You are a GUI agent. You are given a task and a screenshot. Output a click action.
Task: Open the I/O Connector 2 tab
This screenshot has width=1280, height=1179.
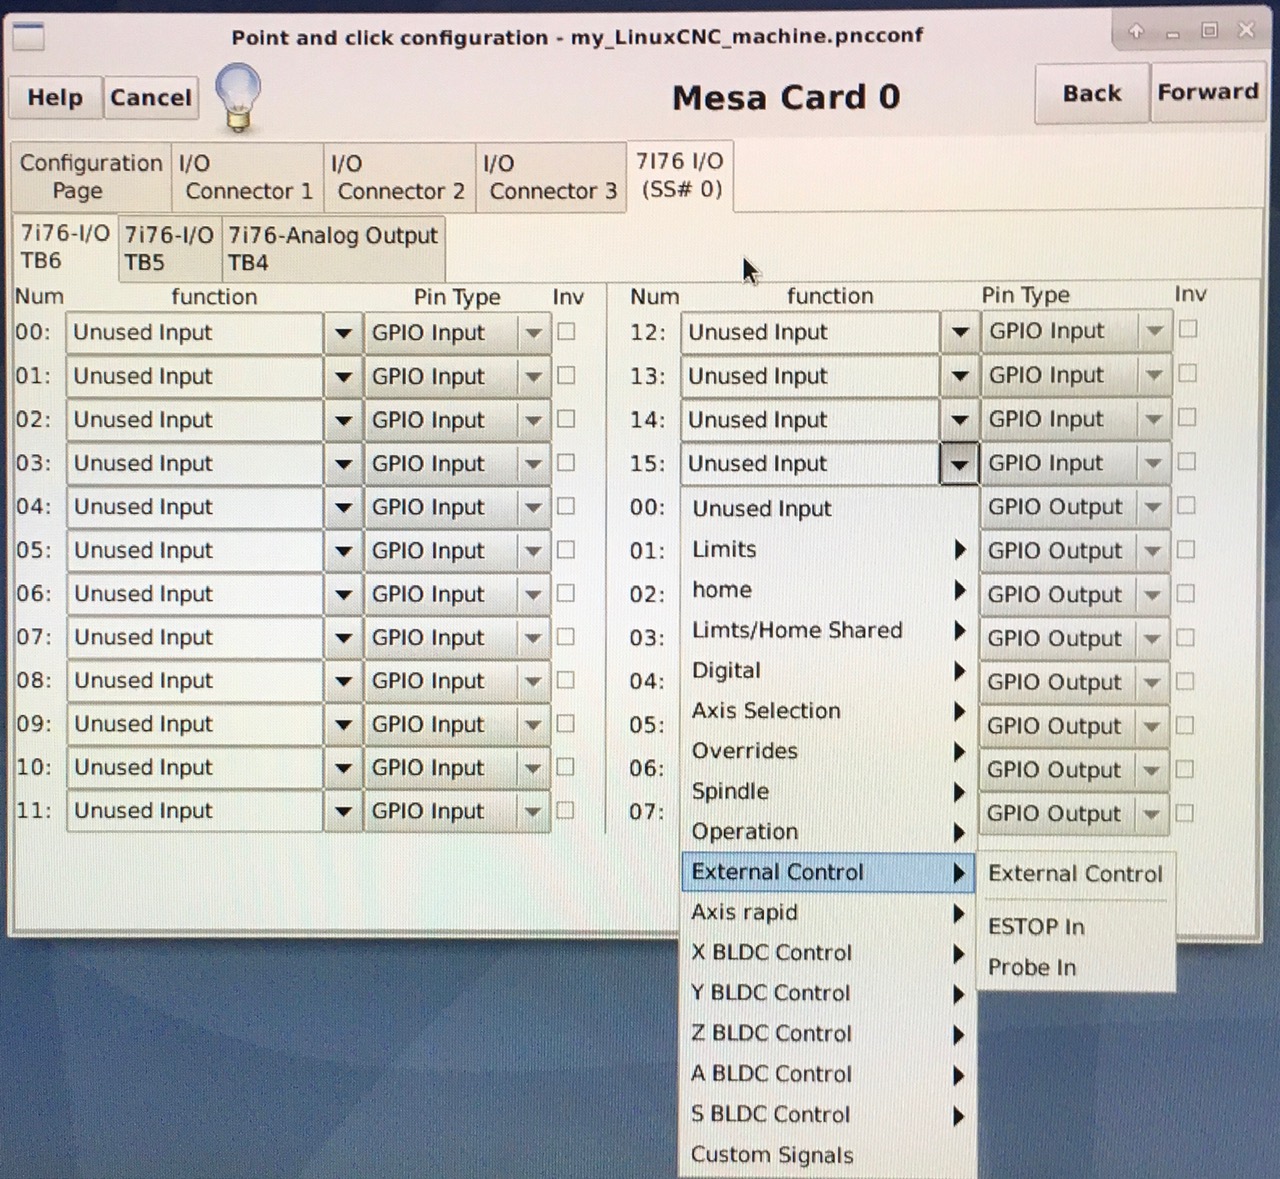click(x=399, y=177)
